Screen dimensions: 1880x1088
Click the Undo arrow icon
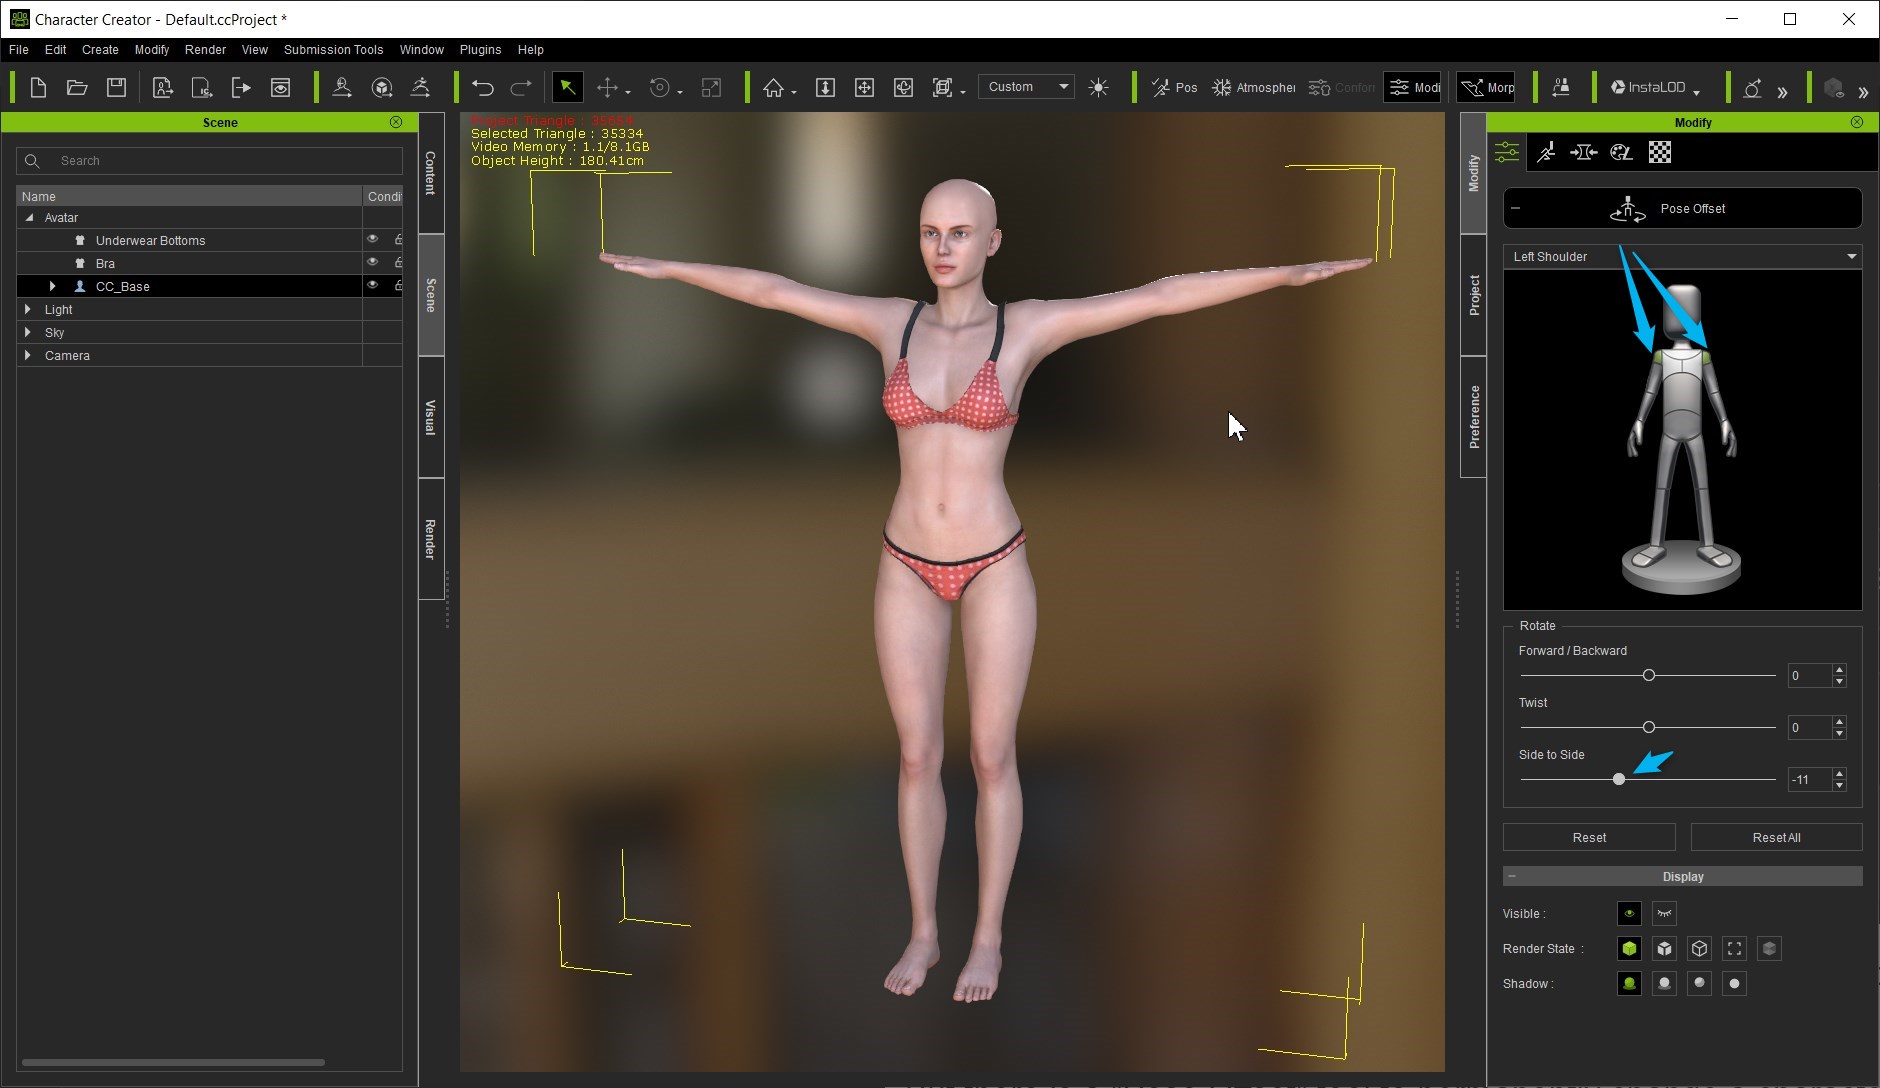point(483,88)
